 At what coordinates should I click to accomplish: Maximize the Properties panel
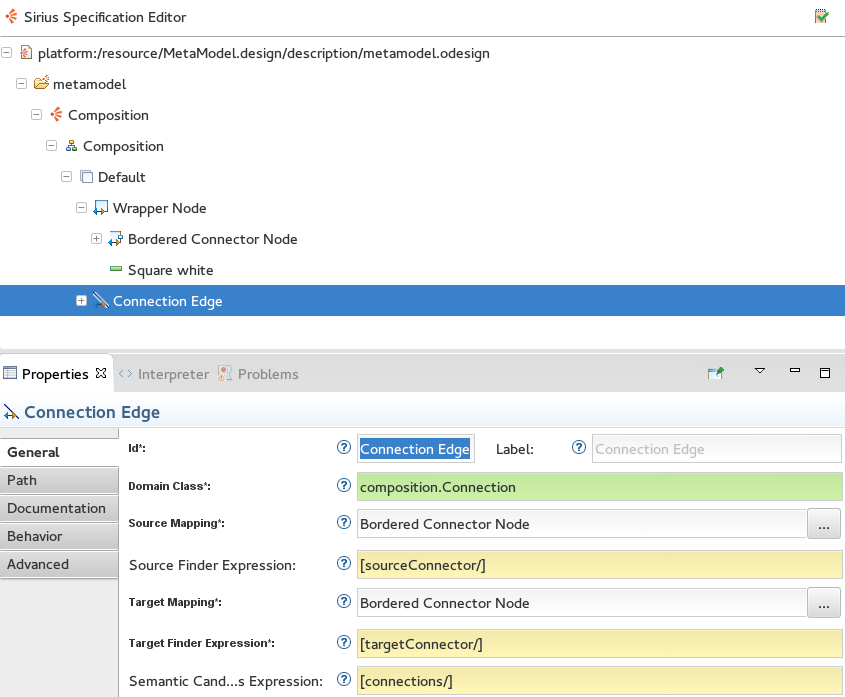click(825, 372)
